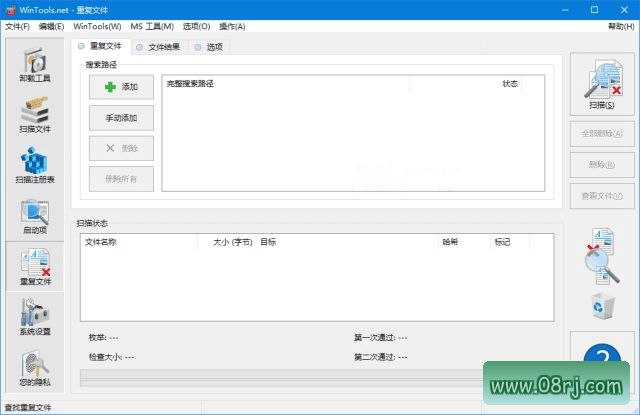Click the scan progress bar
The width and height of the screenshot is (640, 415).
[x=282, y=378]
